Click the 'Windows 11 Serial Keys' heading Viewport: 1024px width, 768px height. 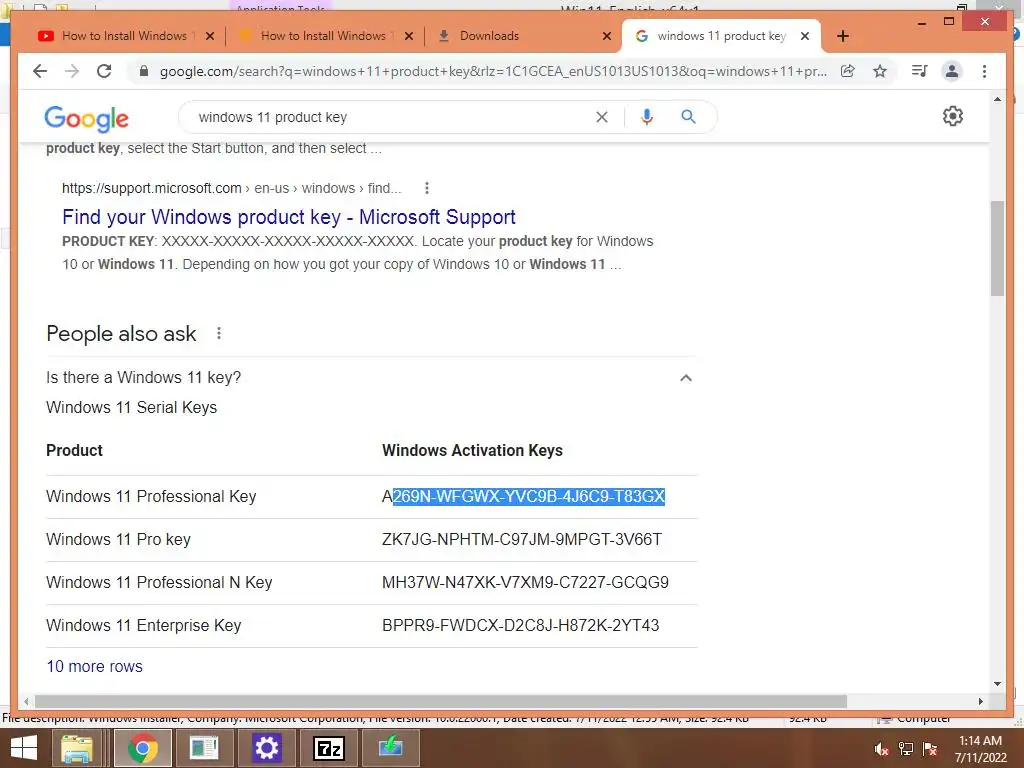pos(131,408)
